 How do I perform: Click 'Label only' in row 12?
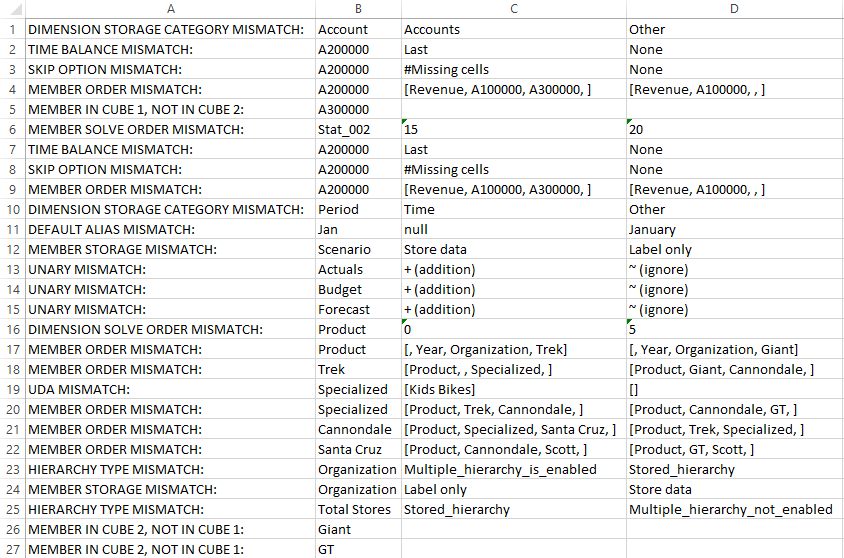click(x=735, y=250)
